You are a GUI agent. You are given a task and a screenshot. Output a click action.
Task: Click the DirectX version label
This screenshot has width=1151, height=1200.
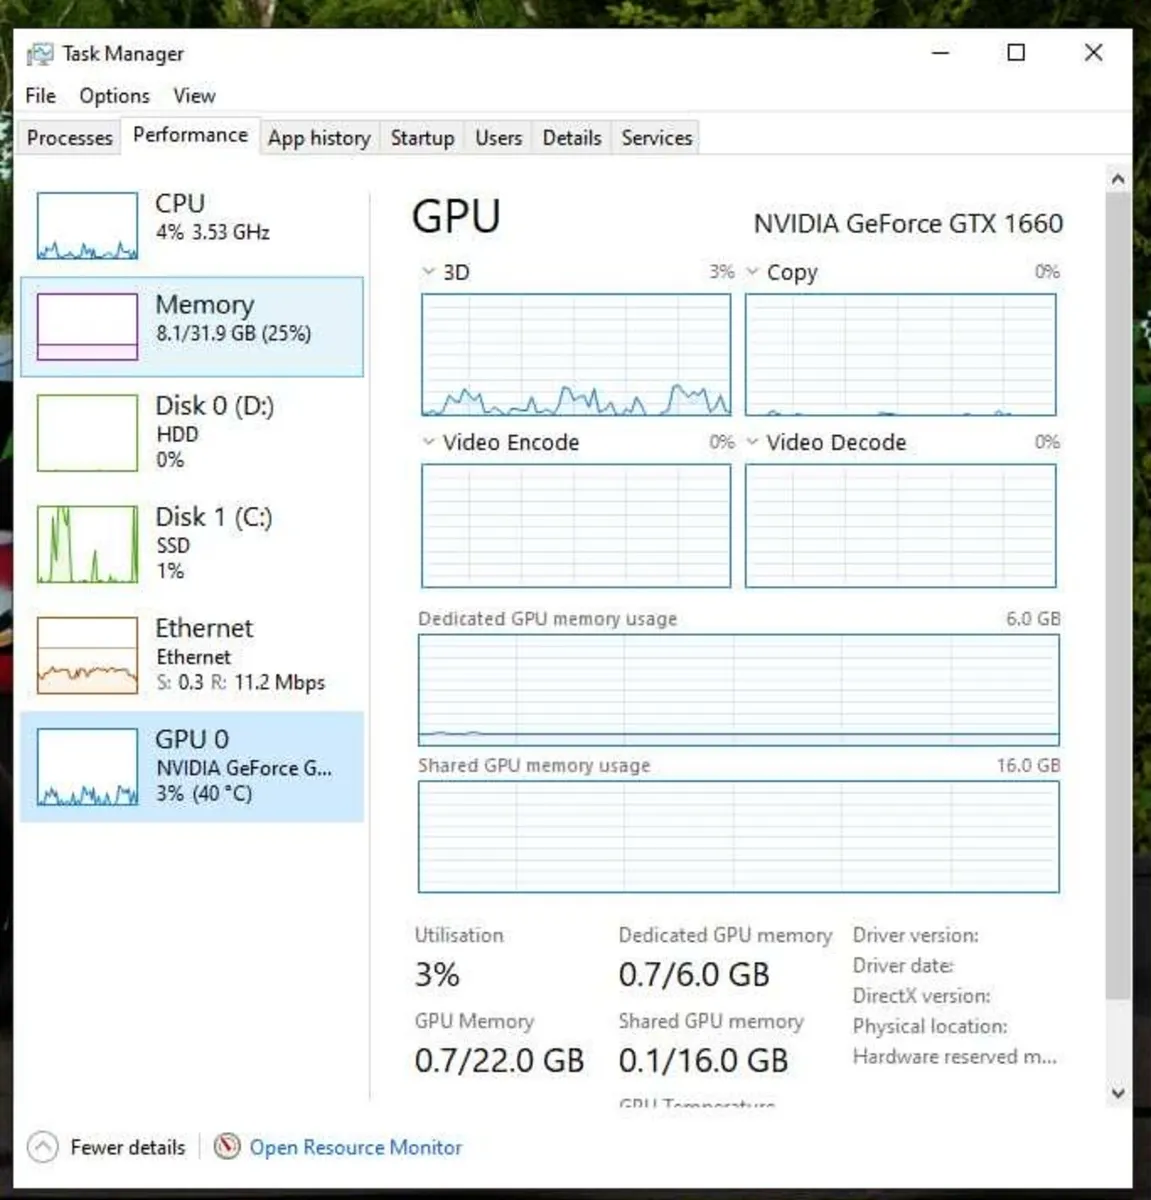(921, 996)
